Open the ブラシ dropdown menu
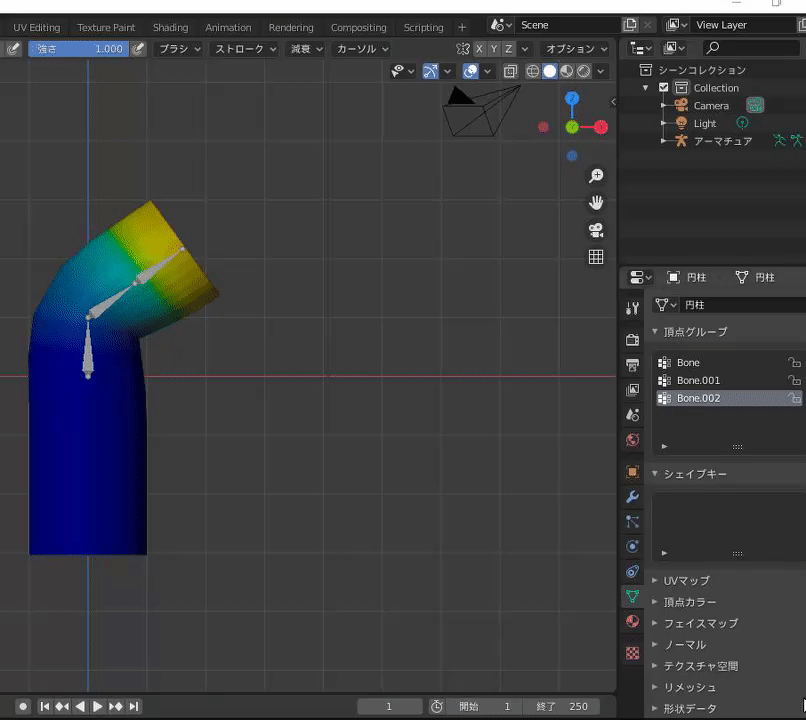The image size is (806, 720). (180, 49)
